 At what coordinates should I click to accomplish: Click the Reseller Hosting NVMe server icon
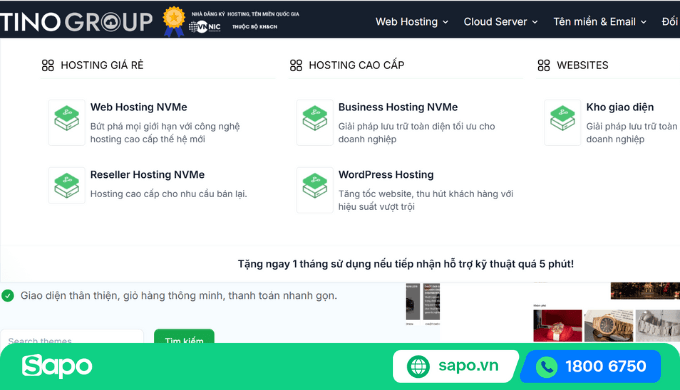click(x=66, y=185)
